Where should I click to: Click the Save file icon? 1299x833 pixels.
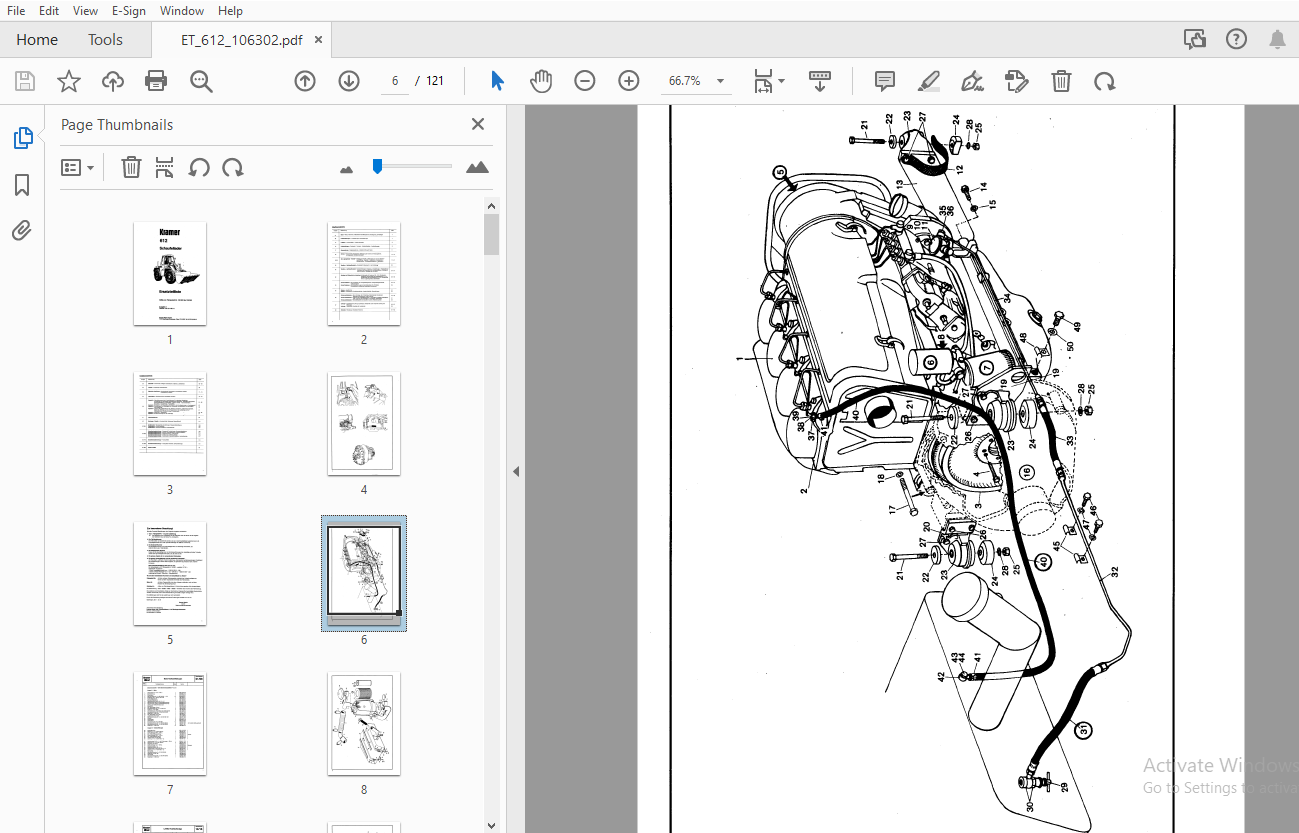25,81
